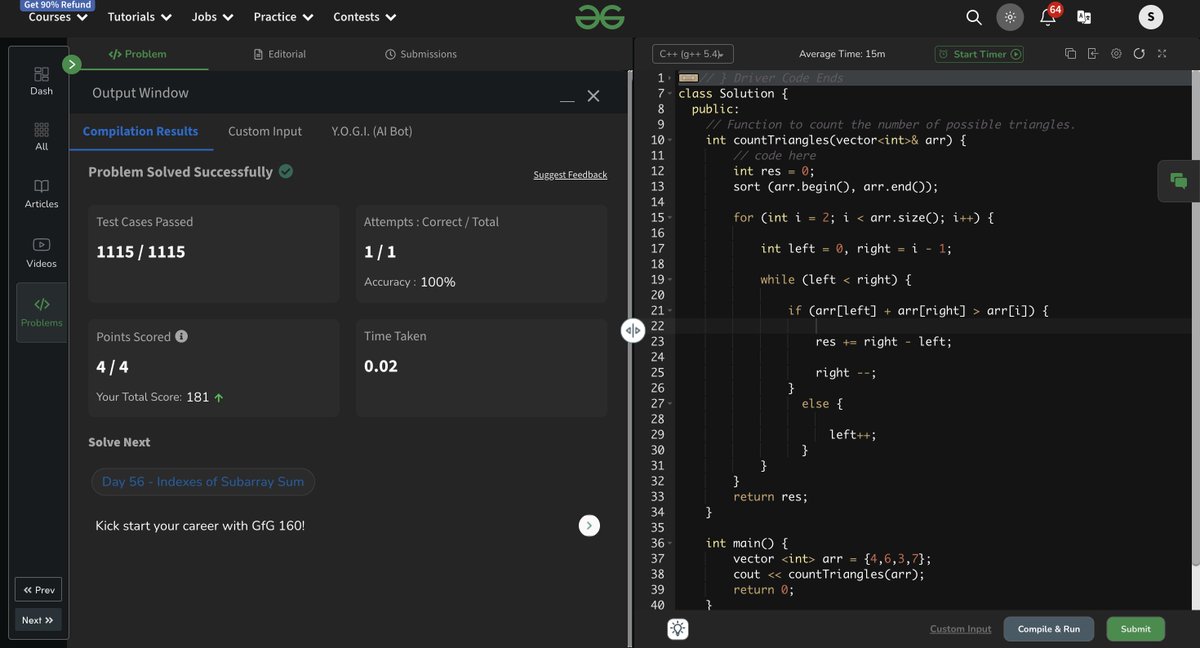Click the copy code icon in editor toolbar
The height and width of the screenshot is (648, 1200).
coord(1070,54)
